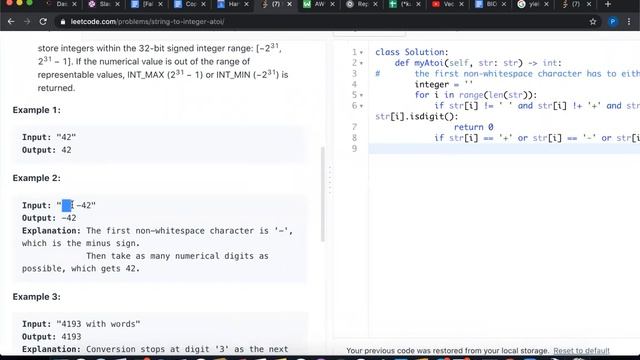This screenshot has height=360, width=640.
Task: Close the 'BID' tab
Action: tap(504, 4)
